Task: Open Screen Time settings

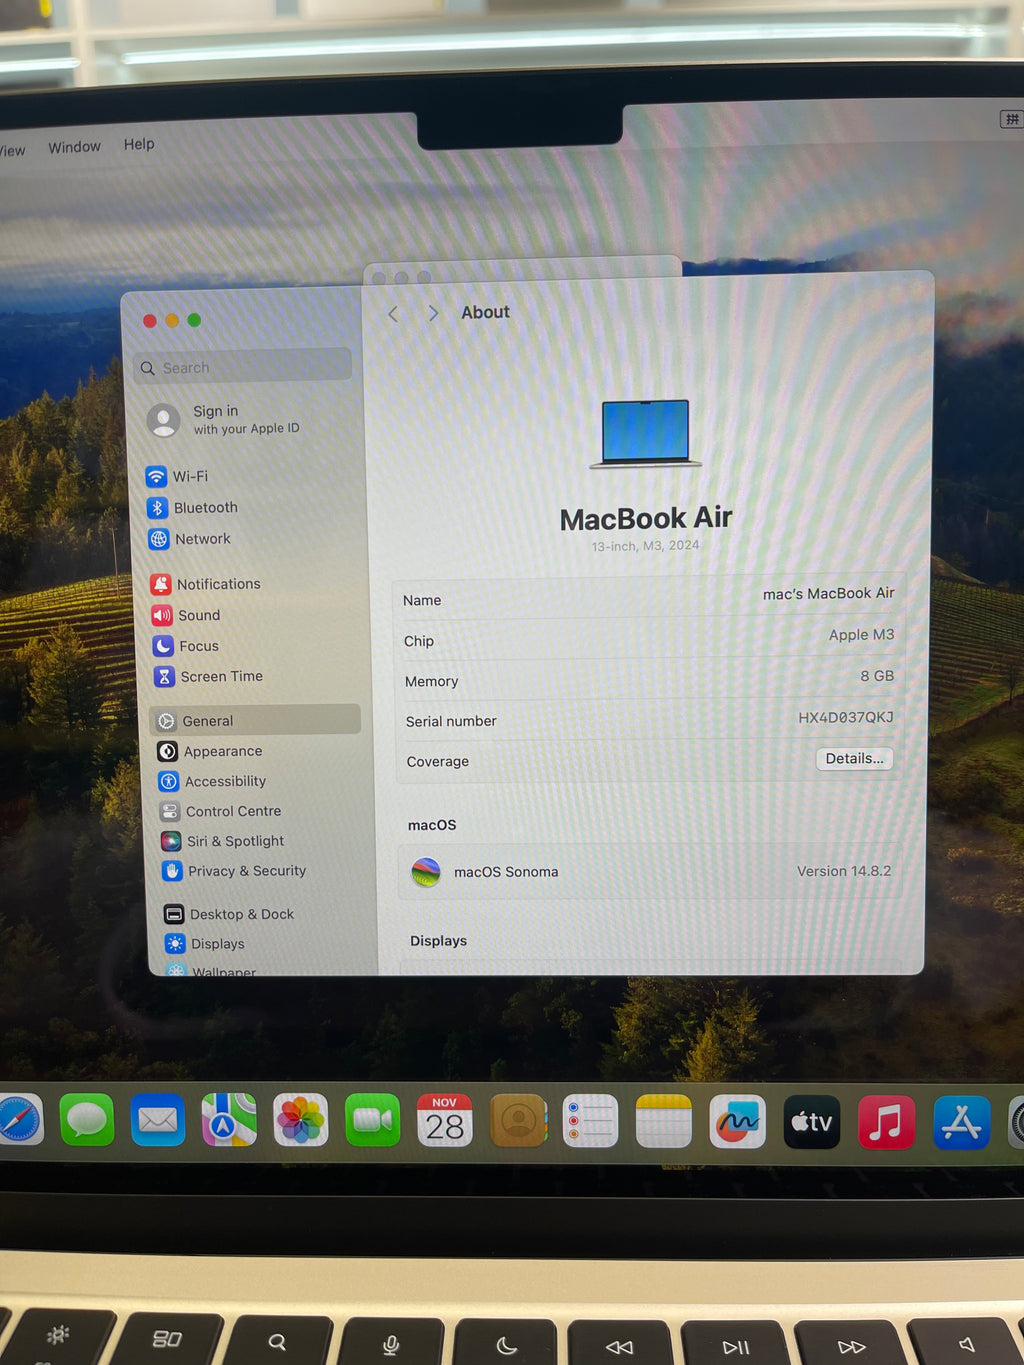Action: tap(209, 676)
